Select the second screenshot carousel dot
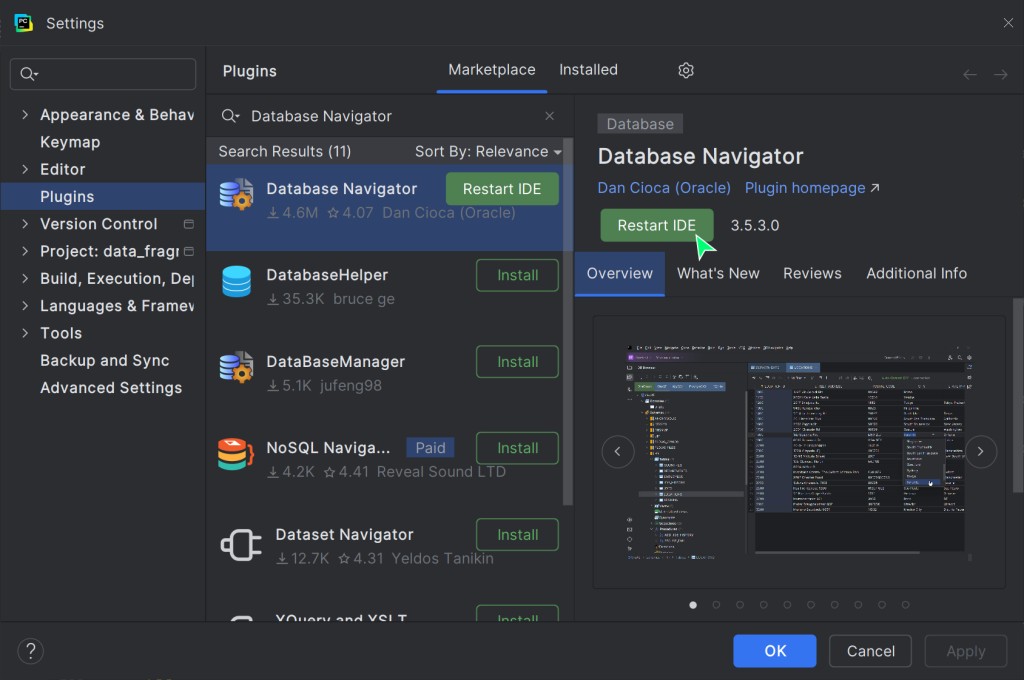This screenshot has height=680, width=1024. (x=716, y=605)
